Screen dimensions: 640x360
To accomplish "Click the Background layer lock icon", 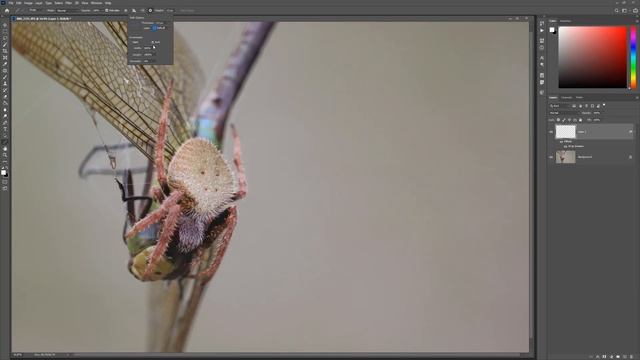I will (x=630, y=157).
